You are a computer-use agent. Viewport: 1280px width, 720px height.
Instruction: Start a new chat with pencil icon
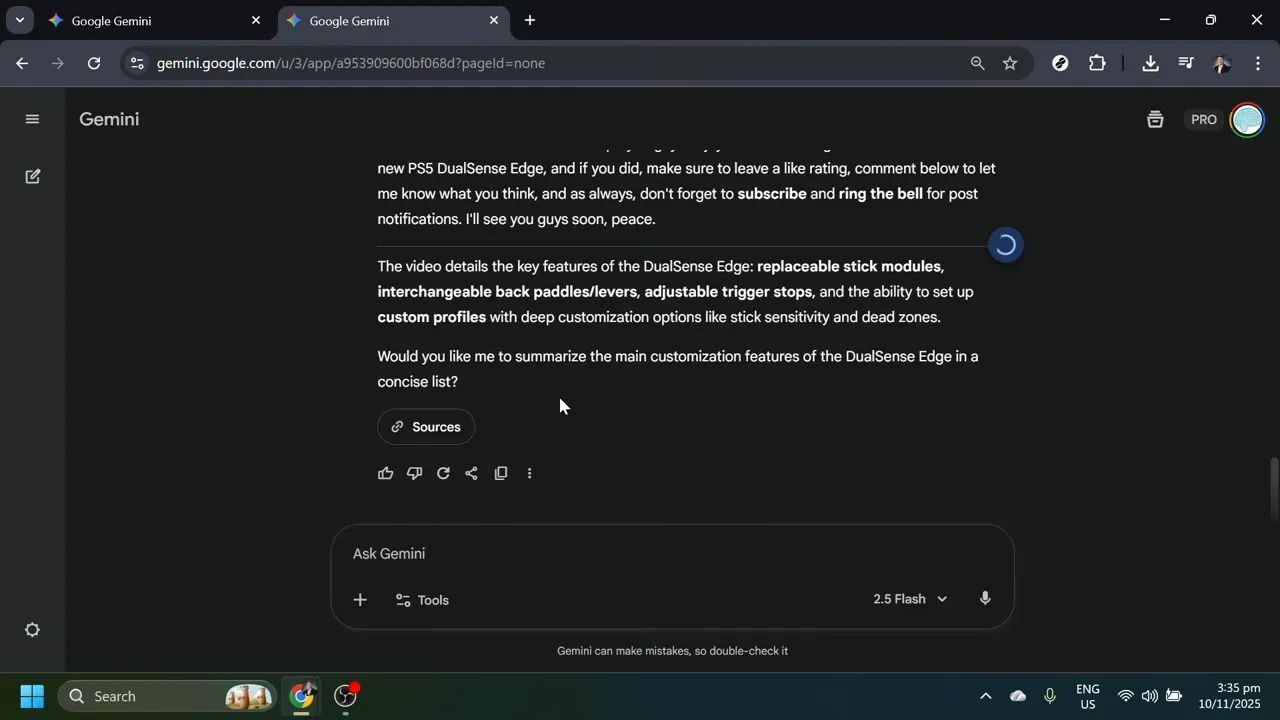click(x=32, y=176)
